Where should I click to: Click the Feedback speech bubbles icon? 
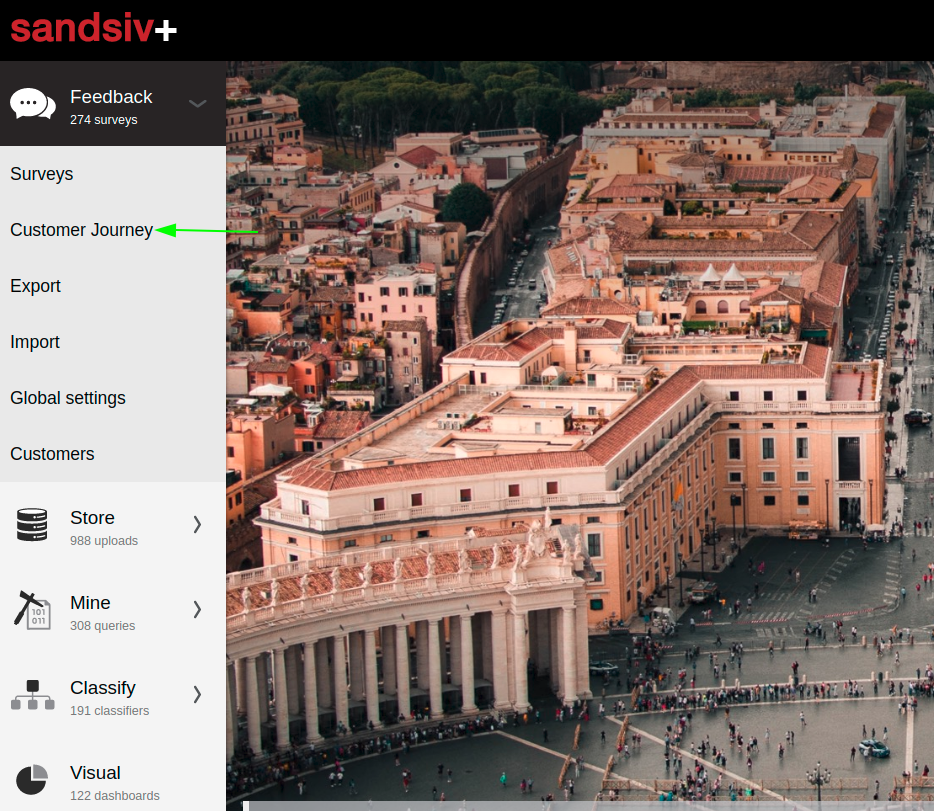33,104
